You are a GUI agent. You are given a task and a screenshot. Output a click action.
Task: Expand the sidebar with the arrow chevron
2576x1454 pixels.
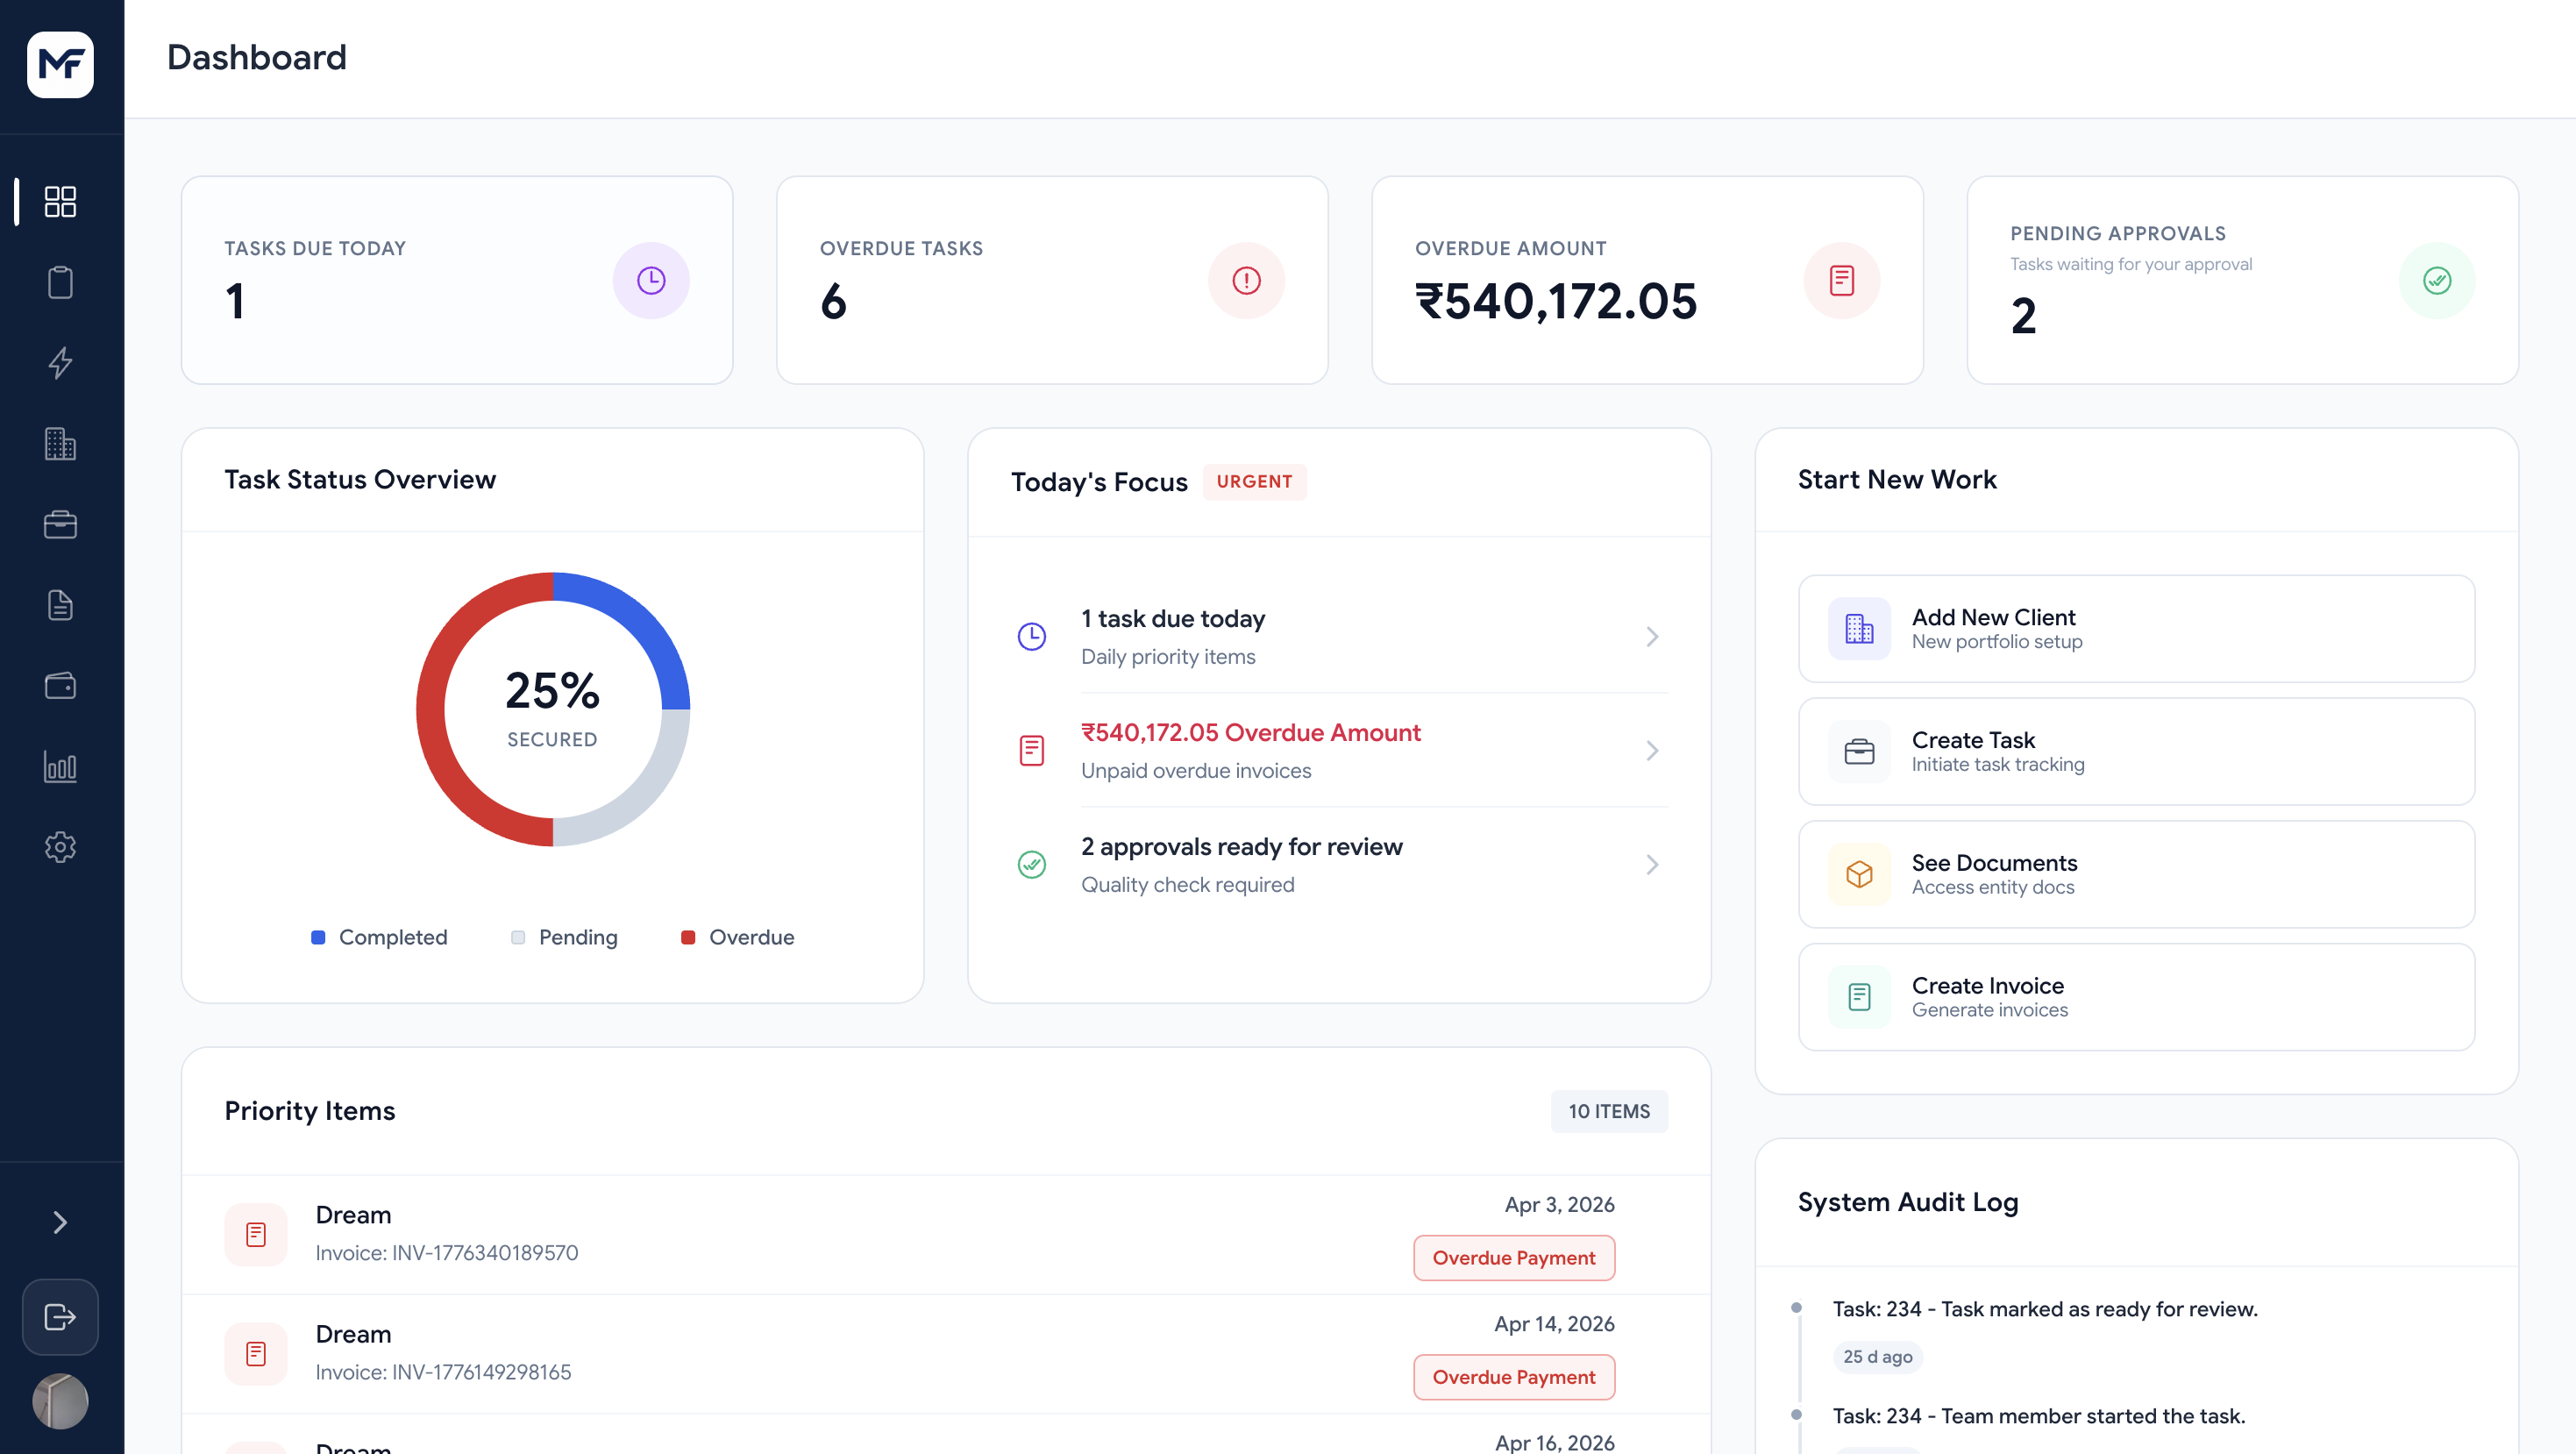click(x=60, y=1222)
